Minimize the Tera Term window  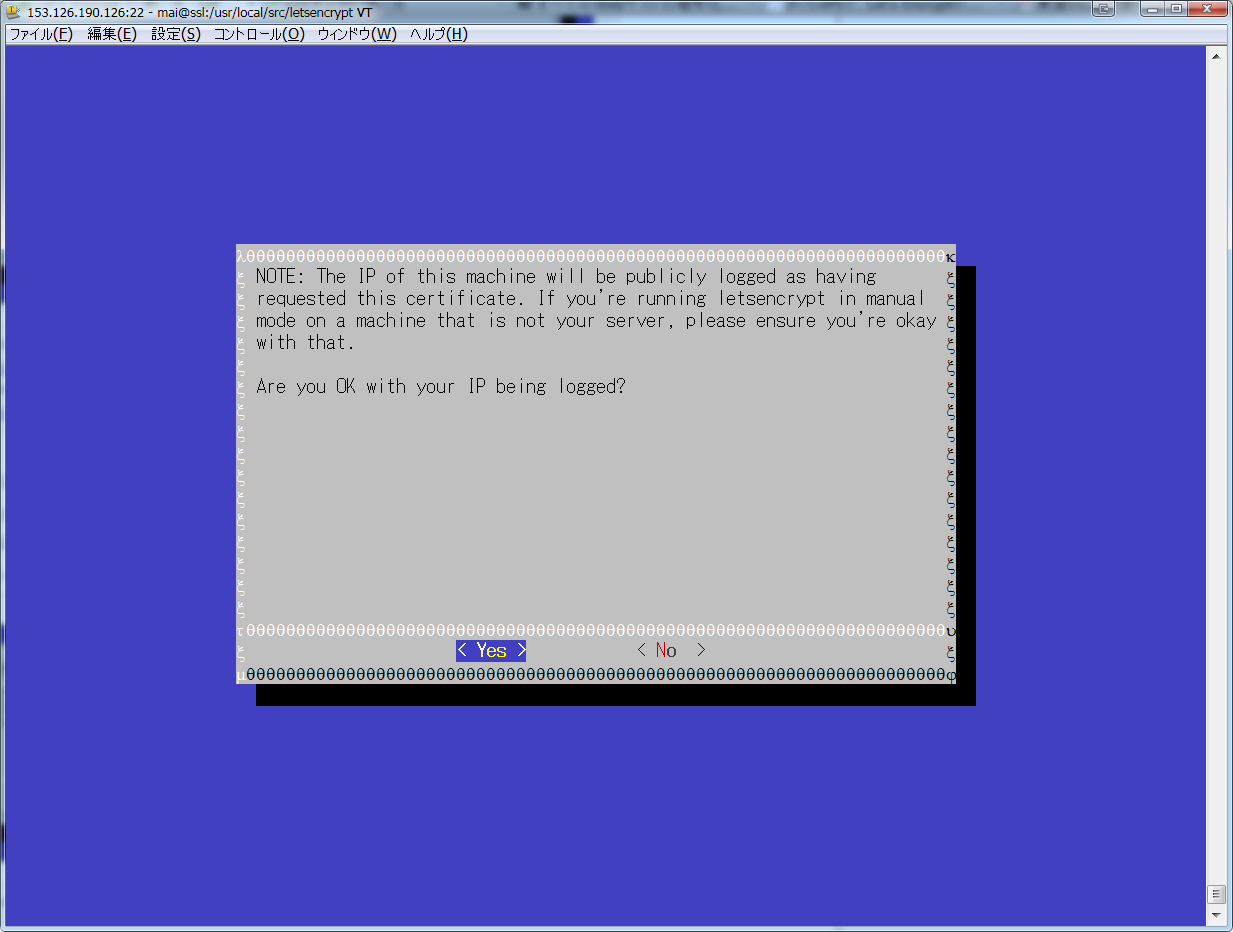(1150, 9)
